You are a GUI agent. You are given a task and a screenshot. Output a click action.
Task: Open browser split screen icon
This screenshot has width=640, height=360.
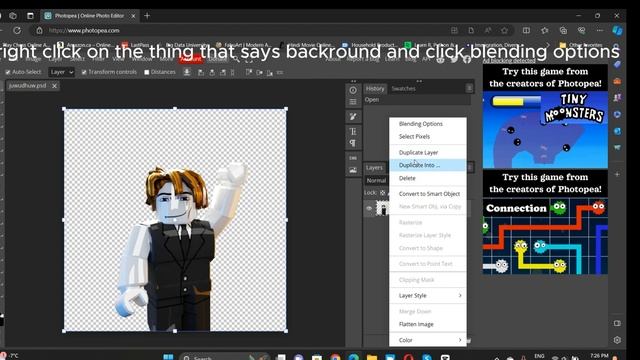[527, 31]
